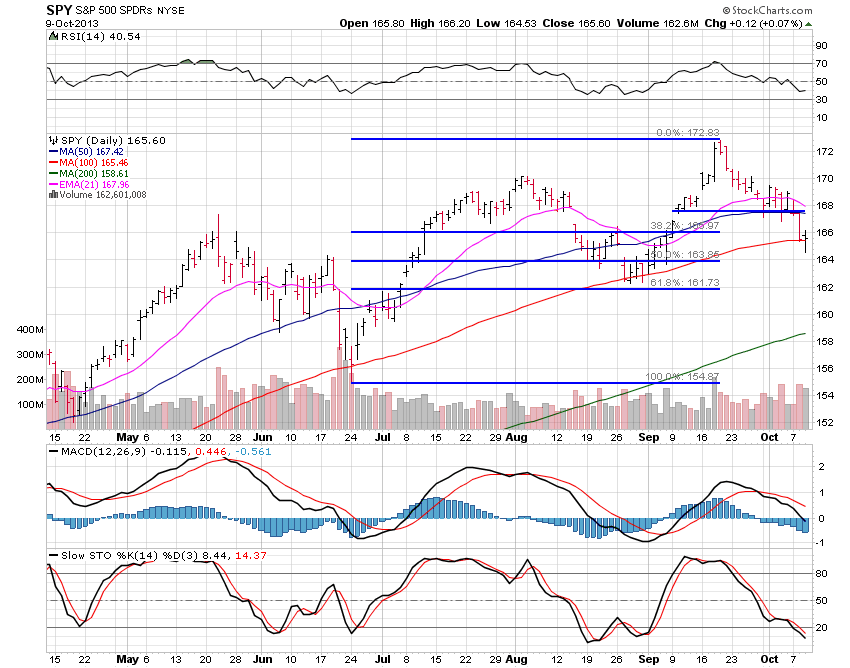Click the 0.0%: 172.83 Fibonacci label
This screenshot has height=668, width=850.
tap(687, 132)
